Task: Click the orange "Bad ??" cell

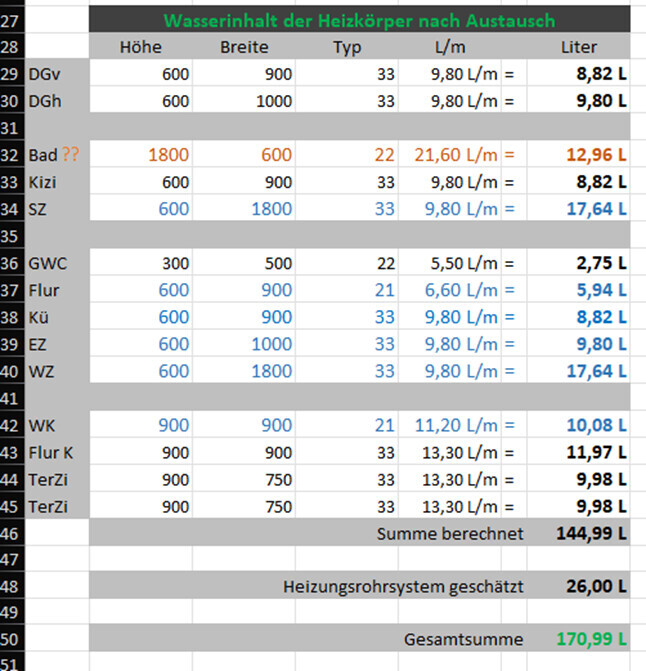Action: point(54,155)
